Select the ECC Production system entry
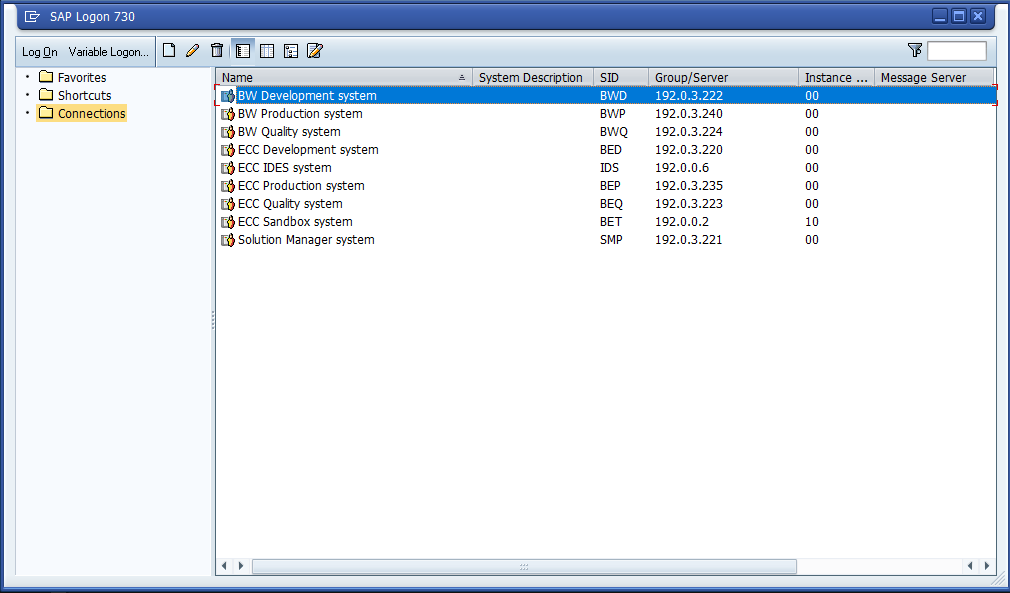 (x=301, y=185)
